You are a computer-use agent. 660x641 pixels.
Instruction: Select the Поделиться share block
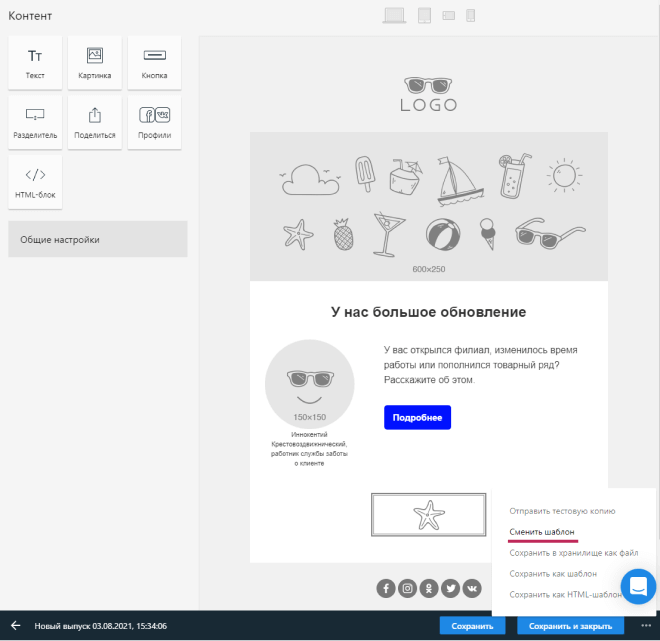tap(95, 123)
